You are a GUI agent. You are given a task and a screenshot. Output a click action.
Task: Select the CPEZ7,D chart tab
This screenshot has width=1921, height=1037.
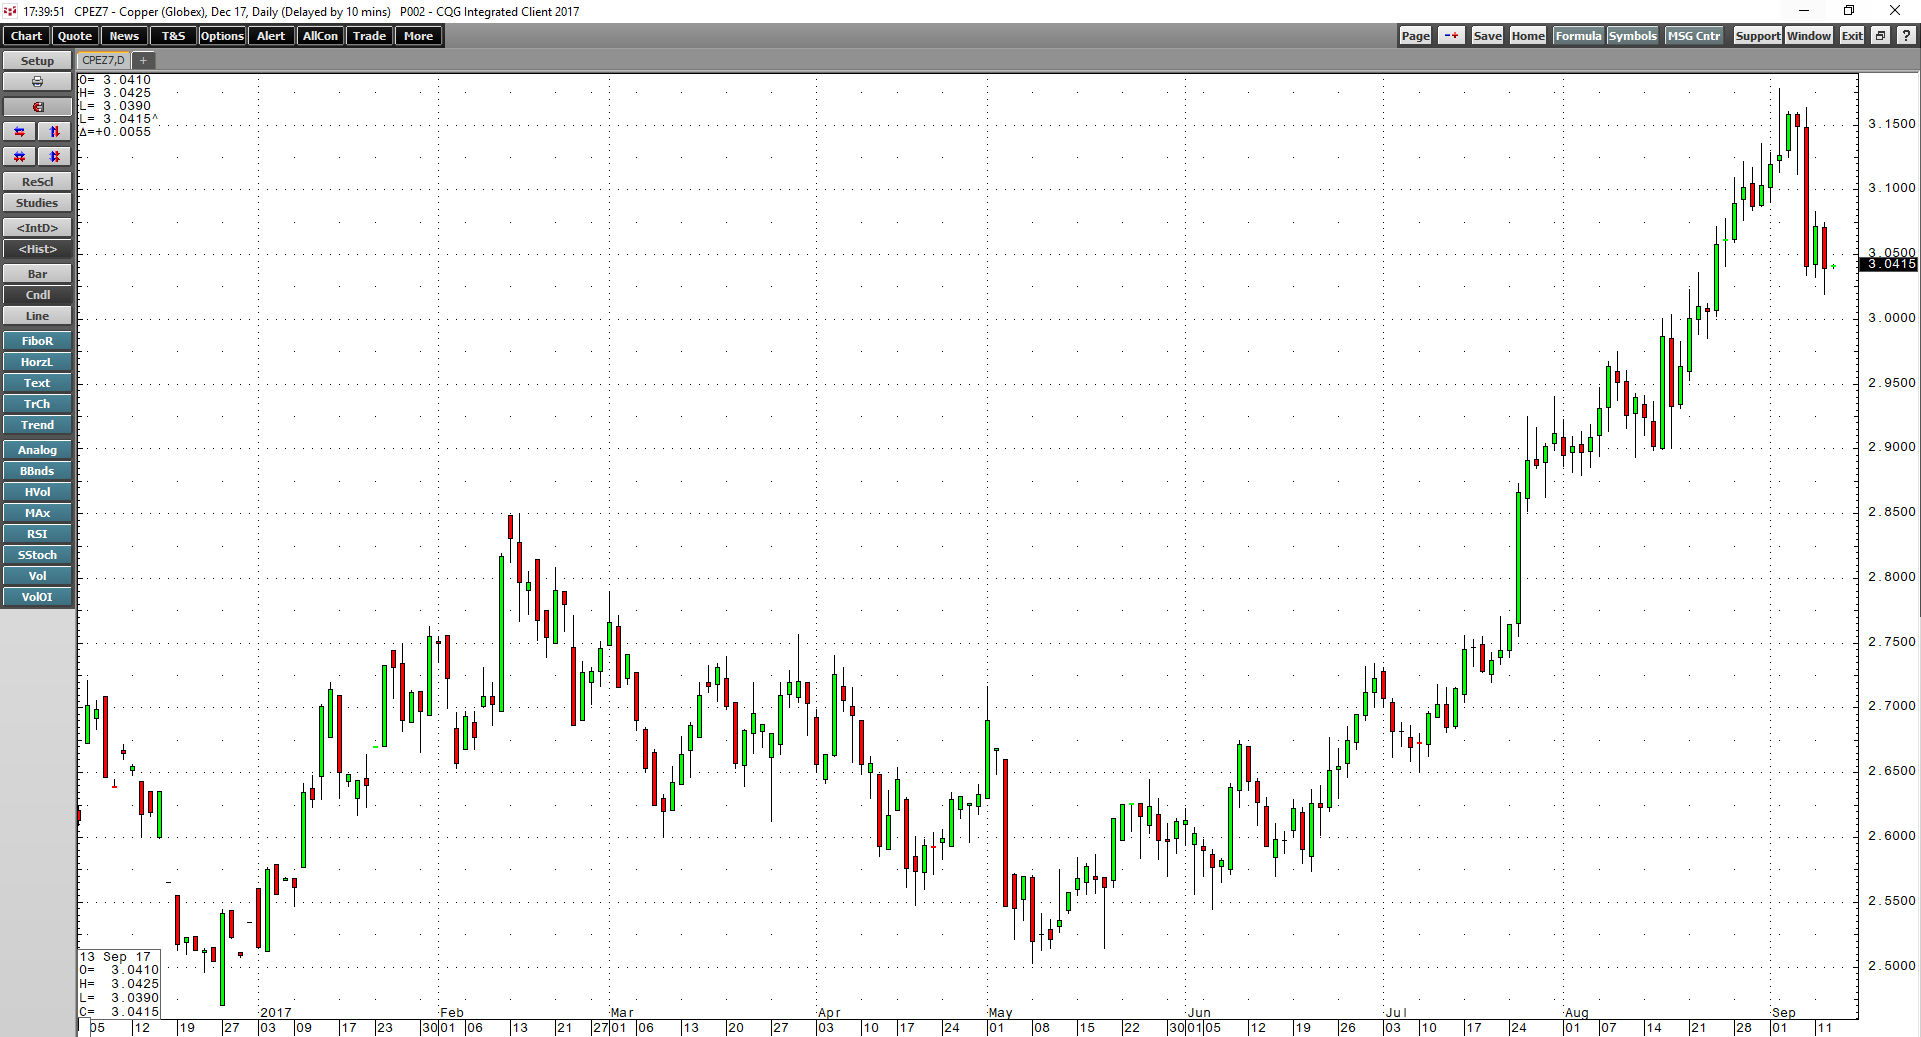tap(104, 61)
